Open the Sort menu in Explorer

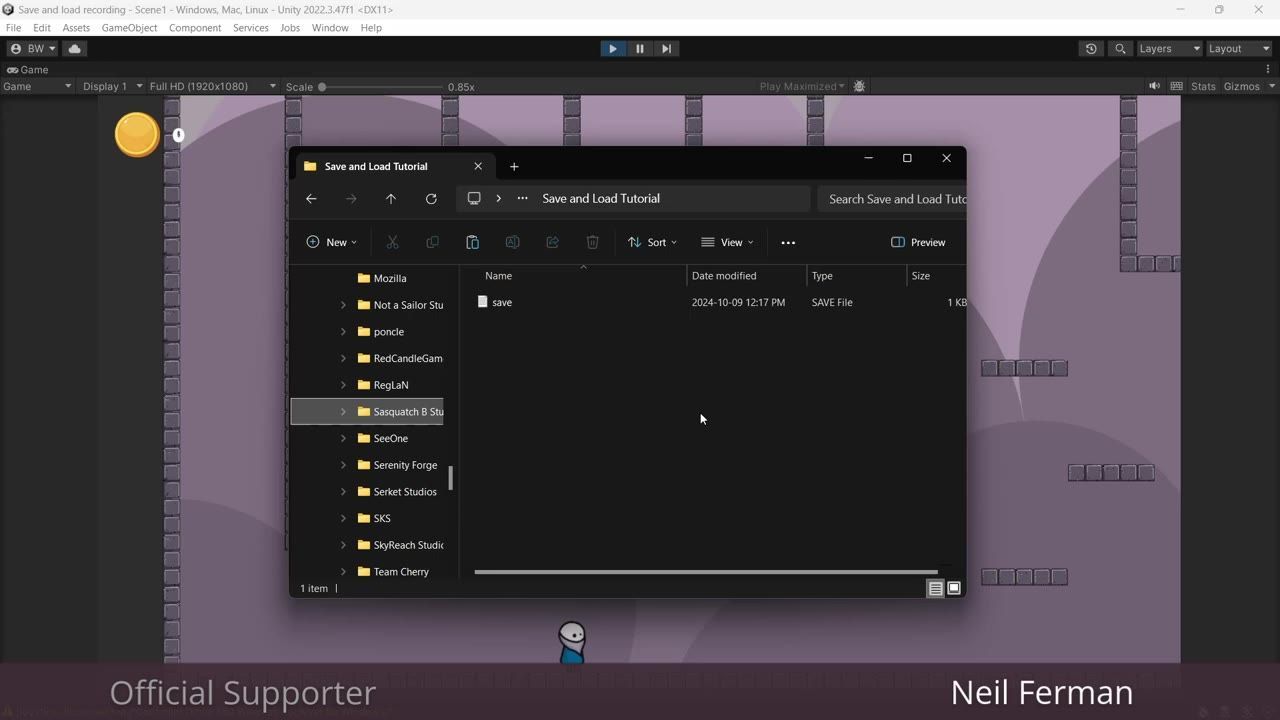(x=652, y=242)
